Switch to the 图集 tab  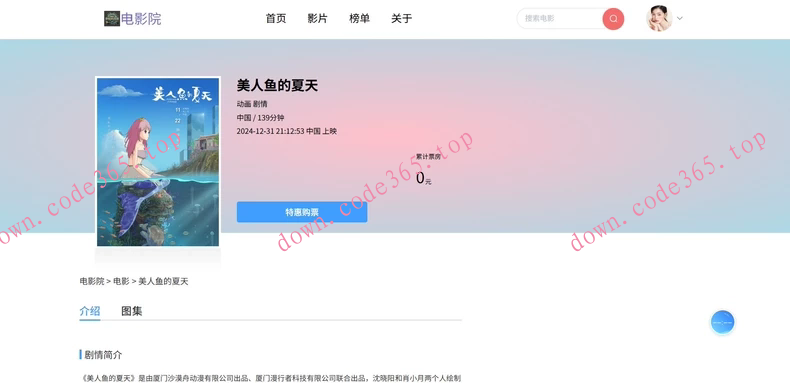point(131,311)
